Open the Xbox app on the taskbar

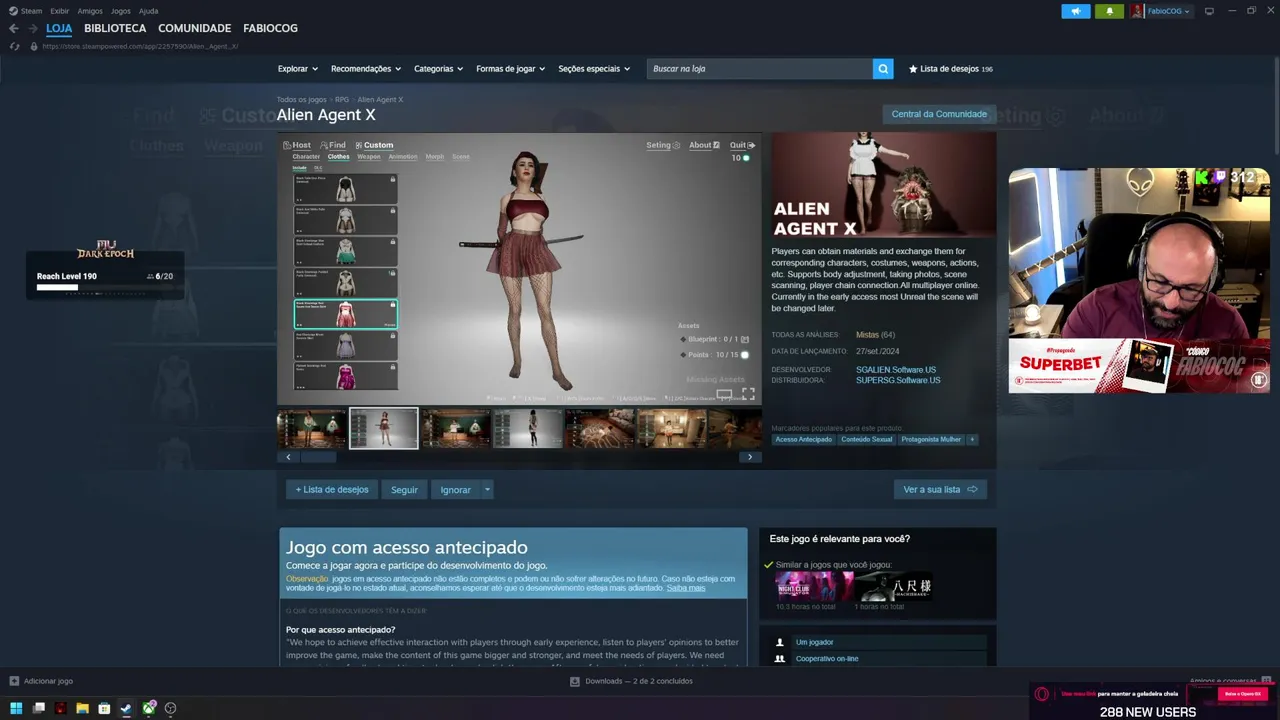pos(149,708)
